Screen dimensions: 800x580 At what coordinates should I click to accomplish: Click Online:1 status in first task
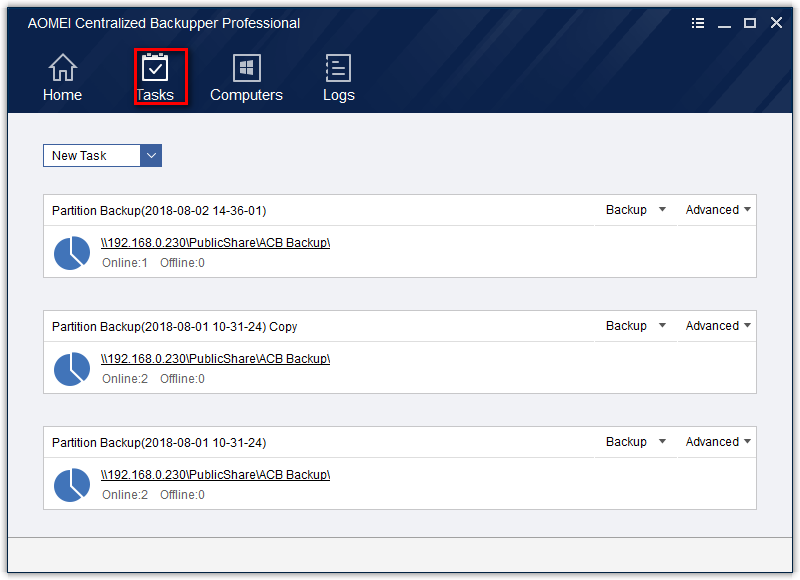125,263
